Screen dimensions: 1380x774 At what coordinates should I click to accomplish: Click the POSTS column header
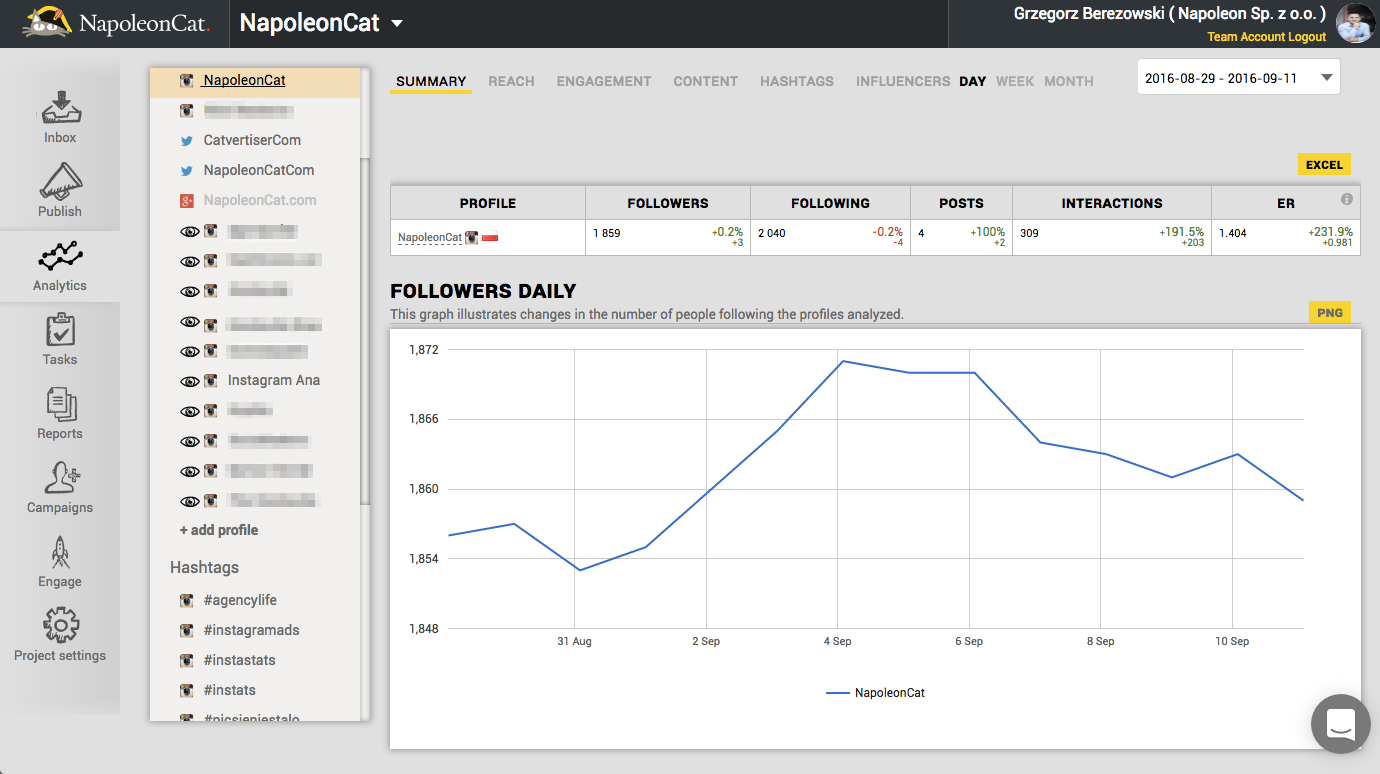962,203
